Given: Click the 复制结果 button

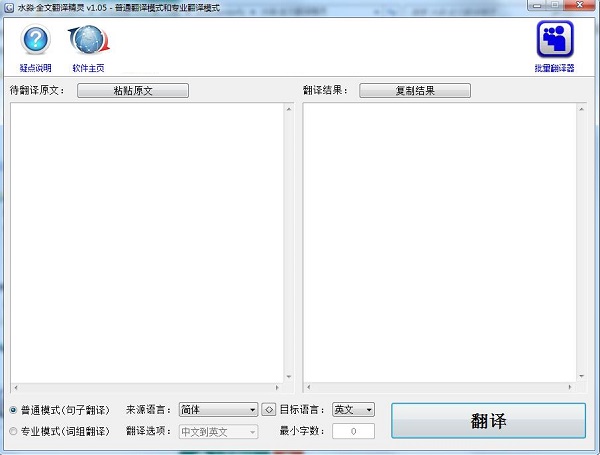Looking at the screenshot, I should point(415,91).
